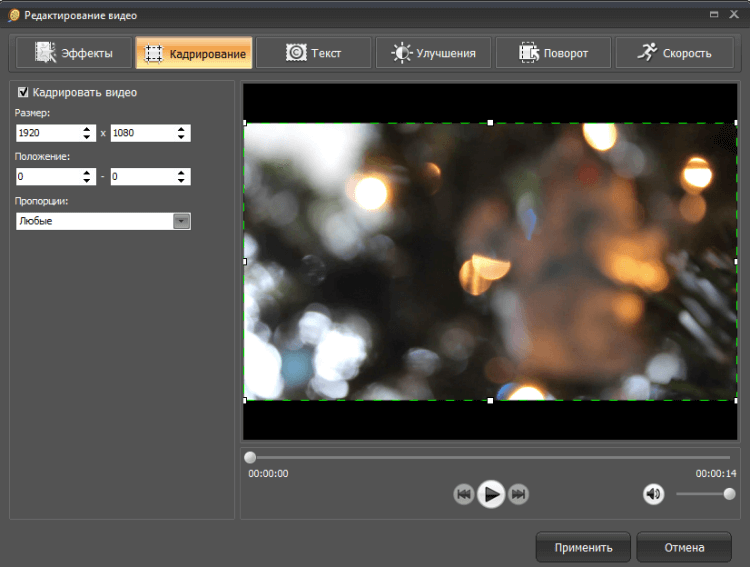
Task: Click the right-middle crop handle
Action: (x=736, y=262)
